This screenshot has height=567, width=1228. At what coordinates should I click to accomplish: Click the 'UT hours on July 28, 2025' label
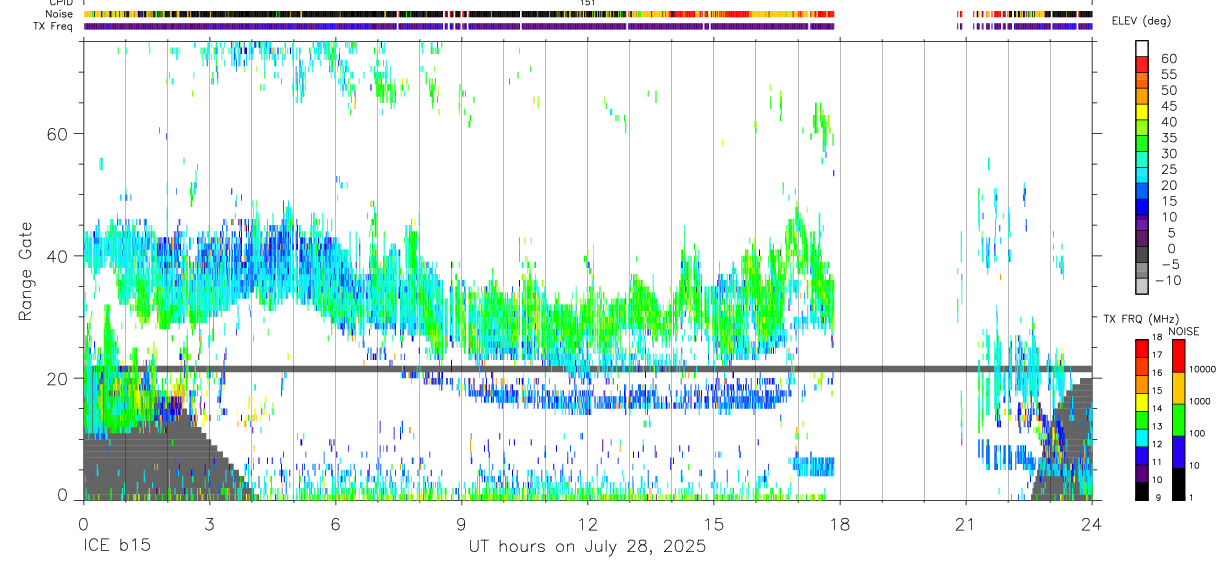click(587, 547)
